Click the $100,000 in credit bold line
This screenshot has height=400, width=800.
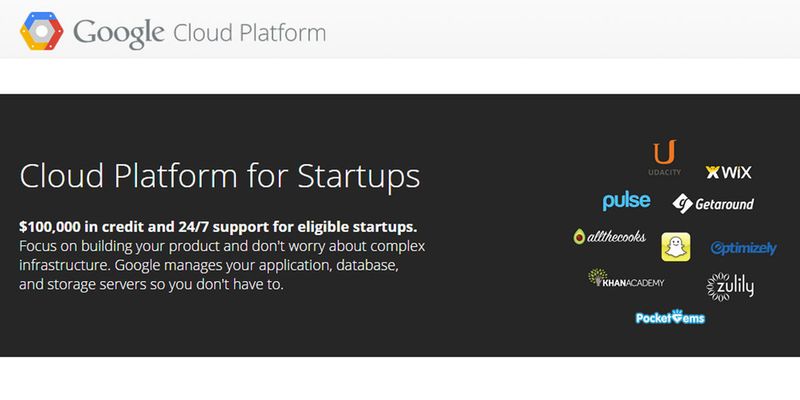tap(218, 227)
